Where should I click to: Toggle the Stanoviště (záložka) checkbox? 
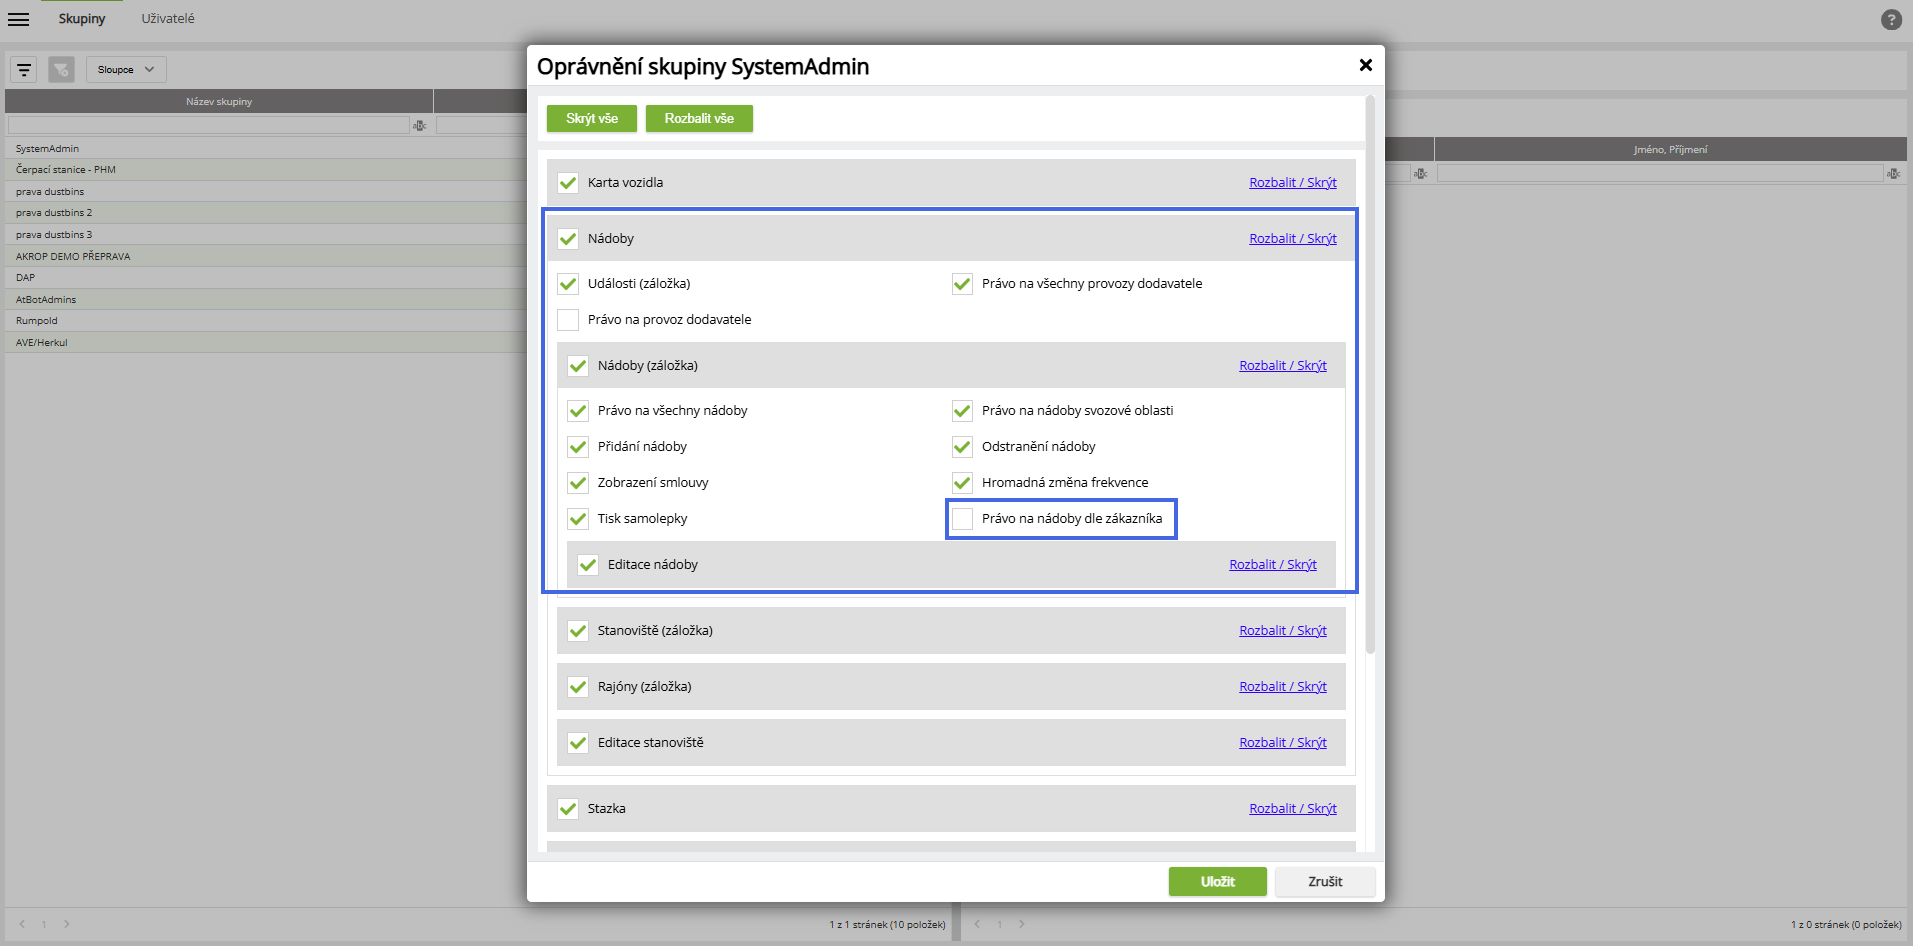click(578, 631)
